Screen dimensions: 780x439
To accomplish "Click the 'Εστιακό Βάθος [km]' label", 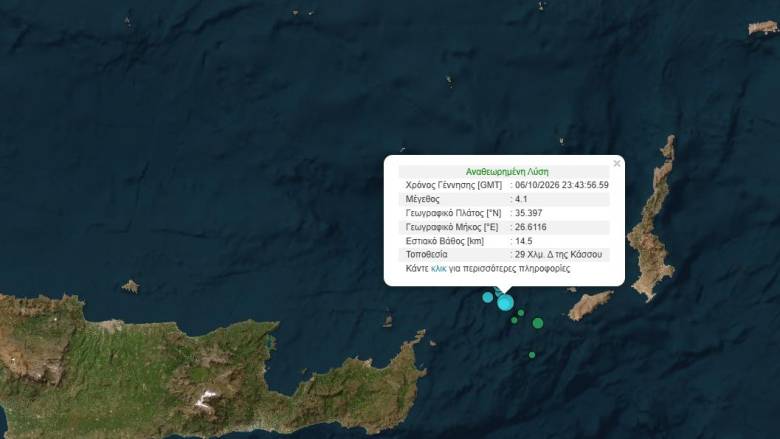I will (445, 241).
